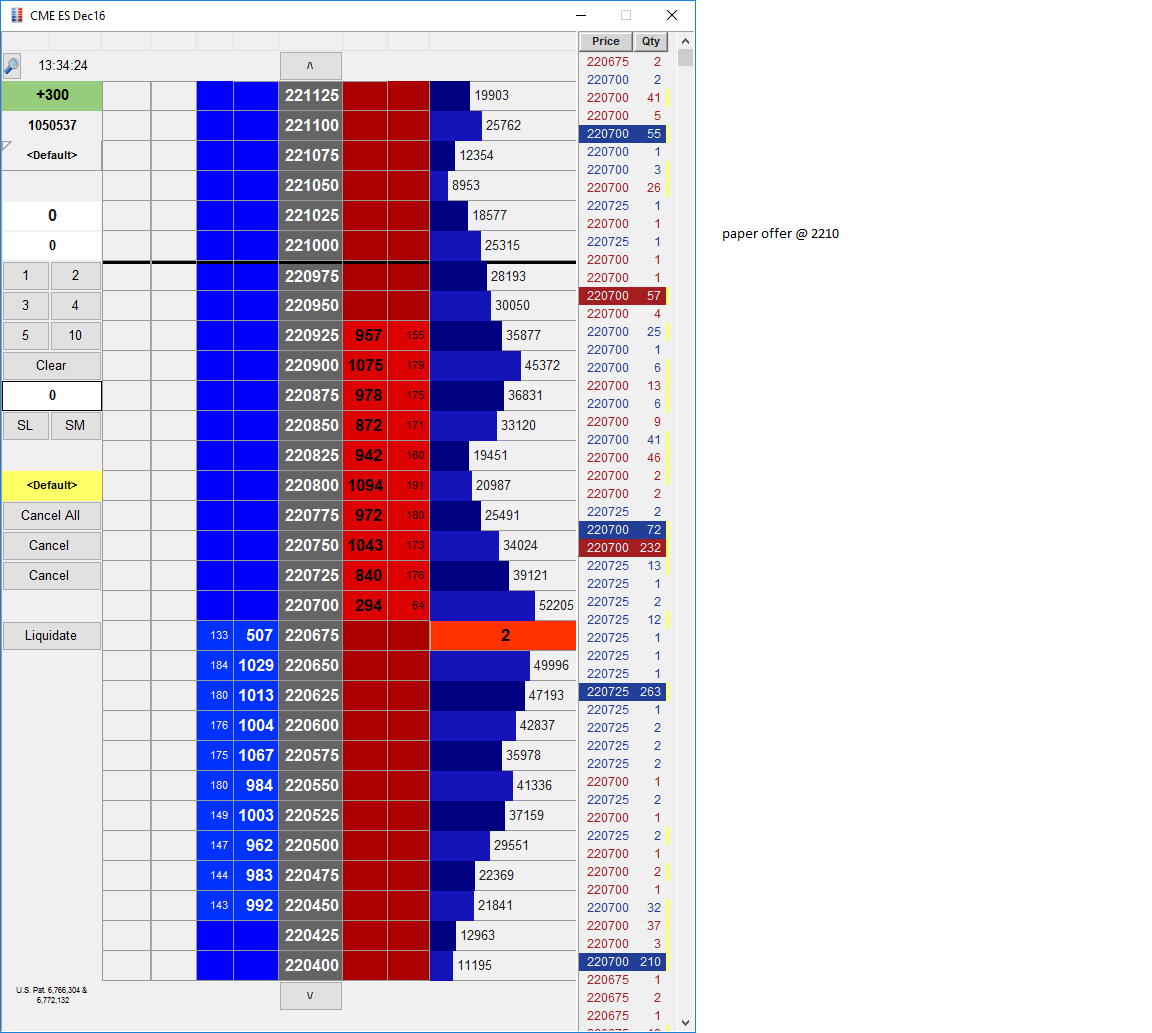Click the highlighted trade 220700 72
Viewport: 1152px width, 1033px height.
[623, 530]
